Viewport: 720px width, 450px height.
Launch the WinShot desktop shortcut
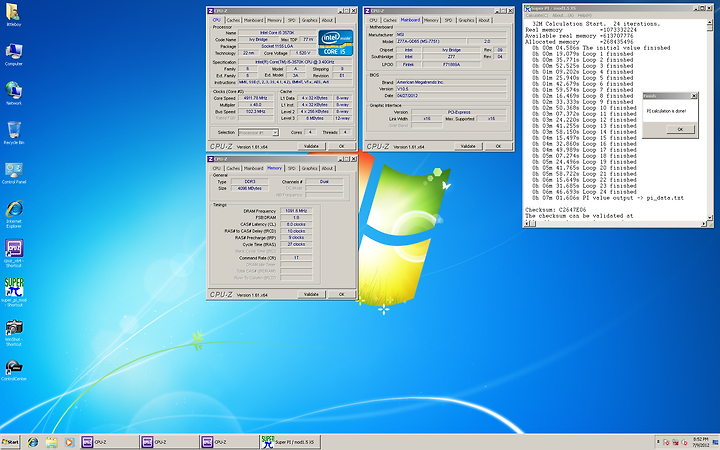click(x=13, y=332)
